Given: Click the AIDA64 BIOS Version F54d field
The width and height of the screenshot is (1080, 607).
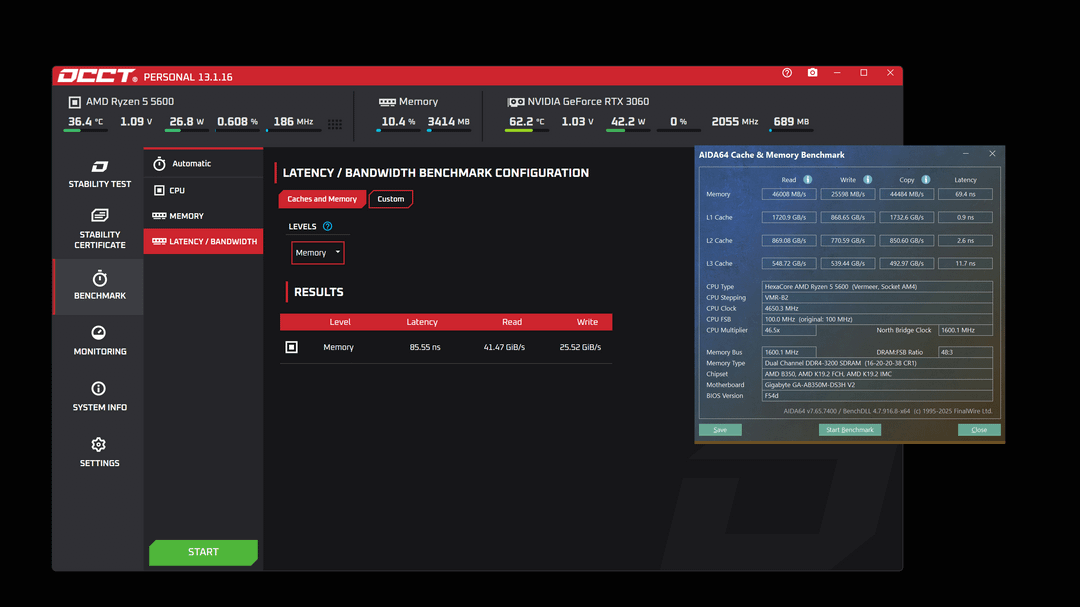Looking at the screenshot, I should coord(877,396).
